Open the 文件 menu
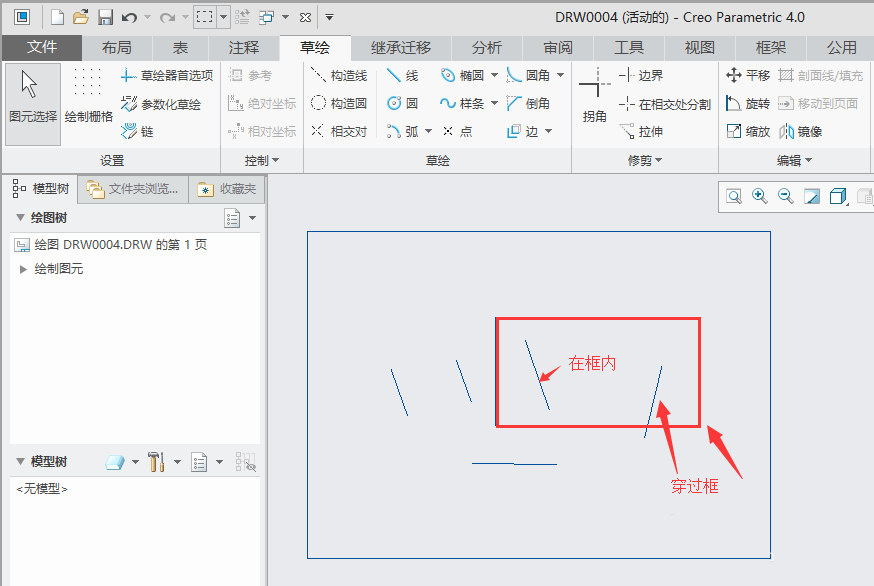This screenshot has height=586, width=874. coord(40,47)
